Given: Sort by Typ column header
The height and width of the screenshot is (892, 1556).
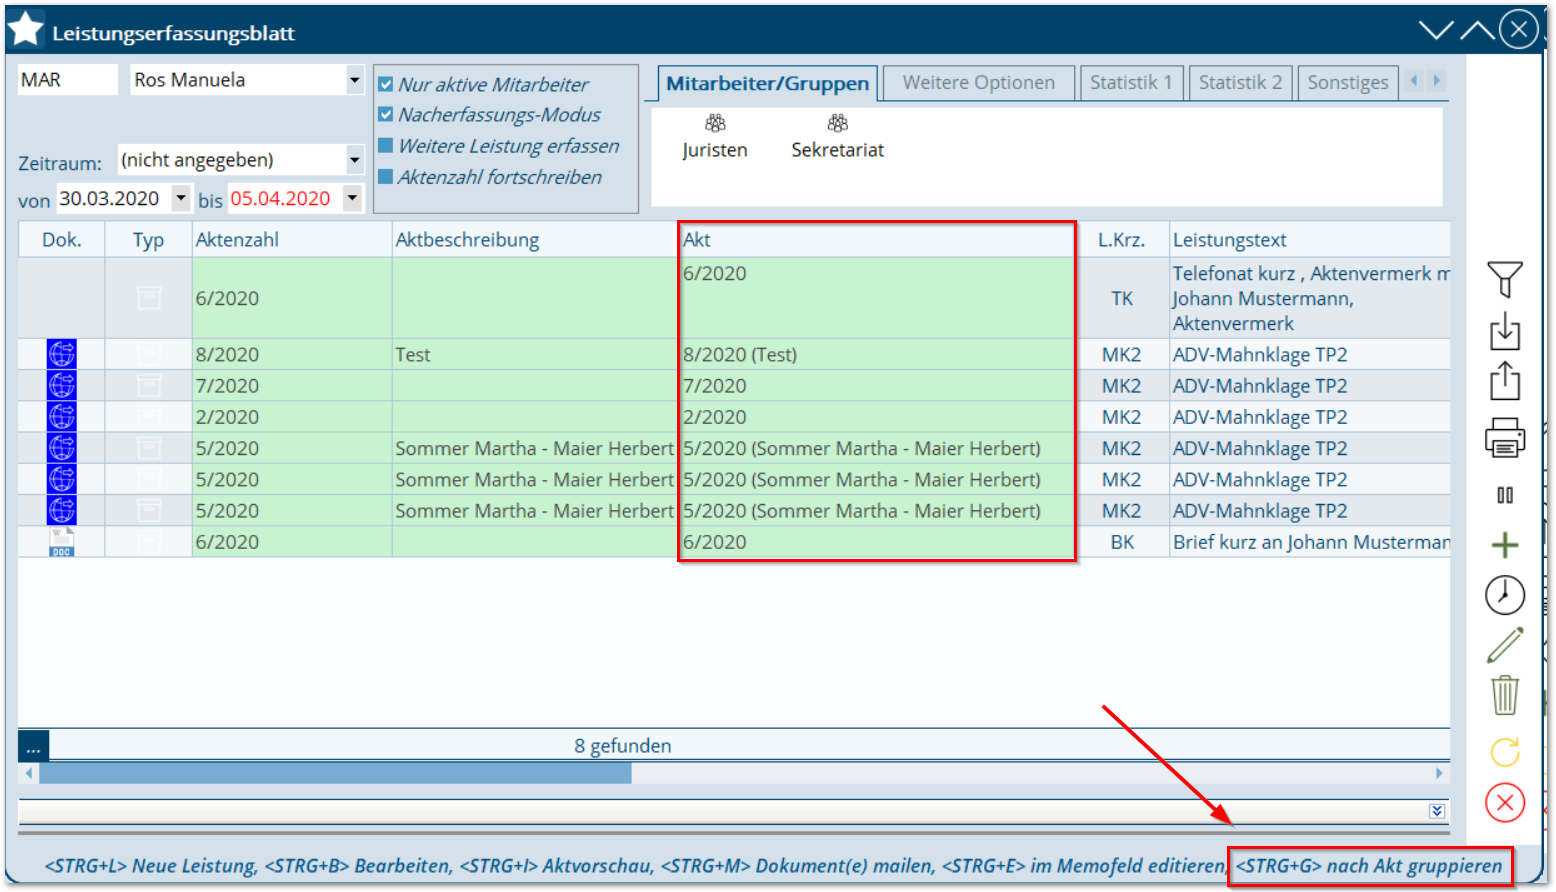Looking at the screenshot, I should tap(148, 240).
